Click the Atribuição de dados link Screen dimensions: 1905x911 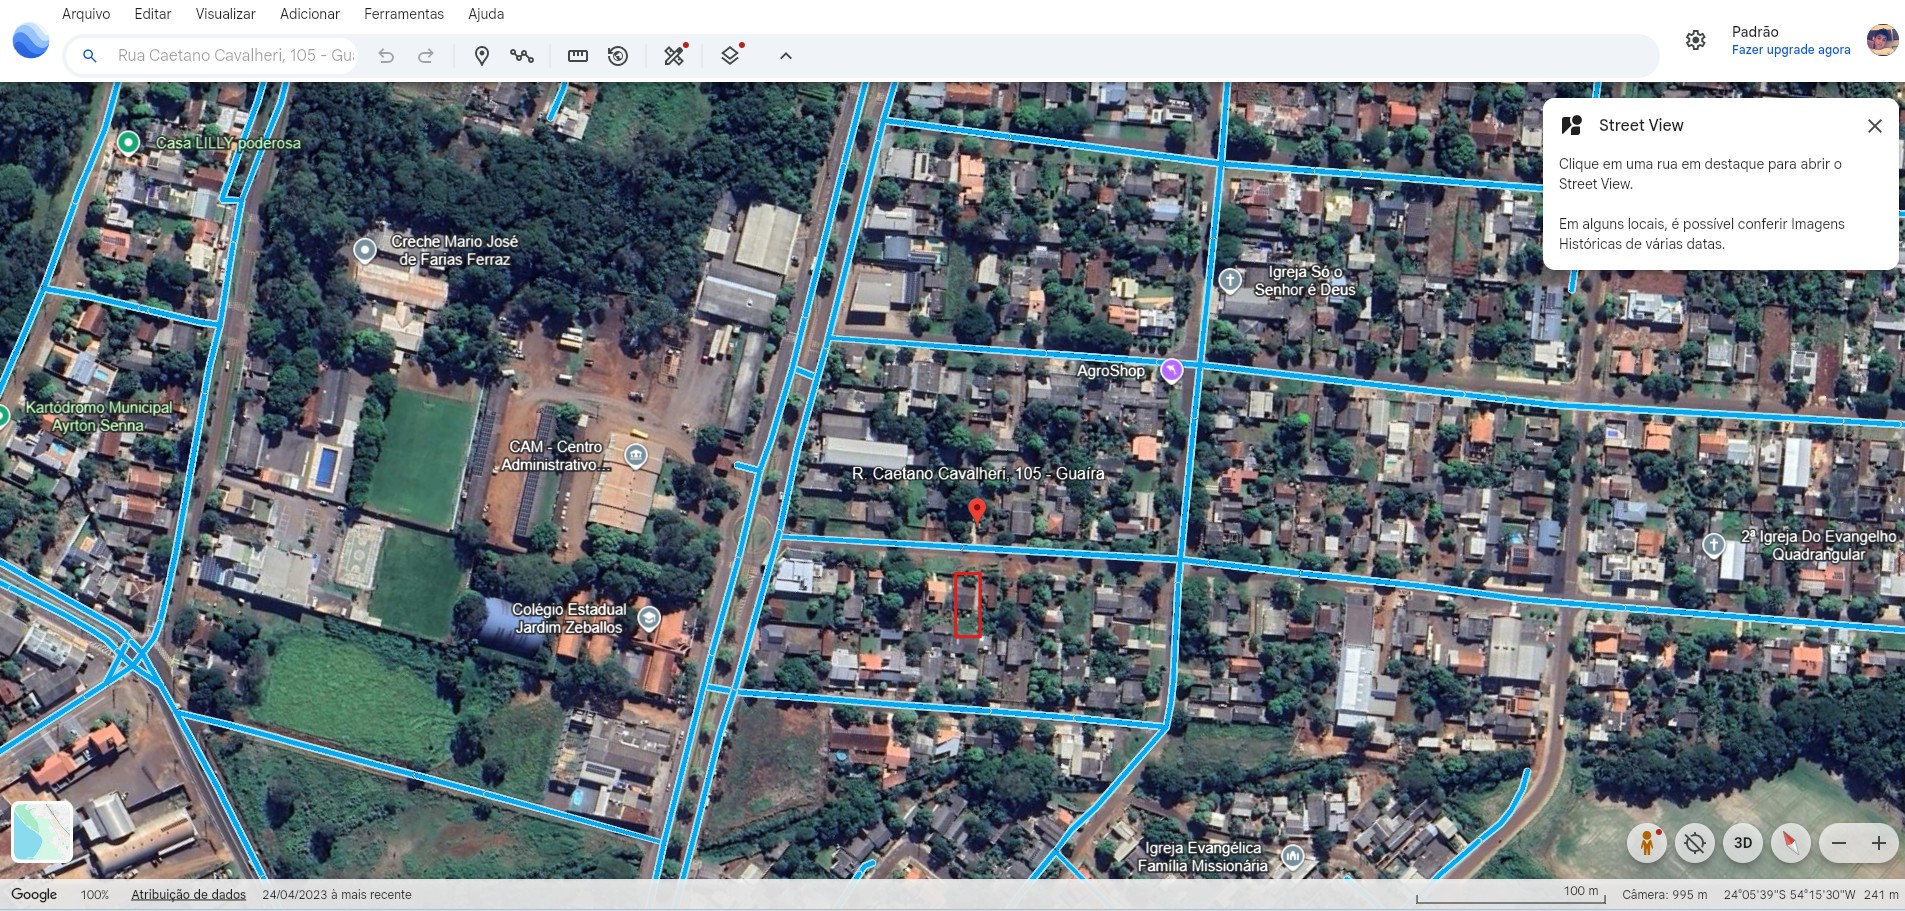pyautogui.click(x=188, y=895)
